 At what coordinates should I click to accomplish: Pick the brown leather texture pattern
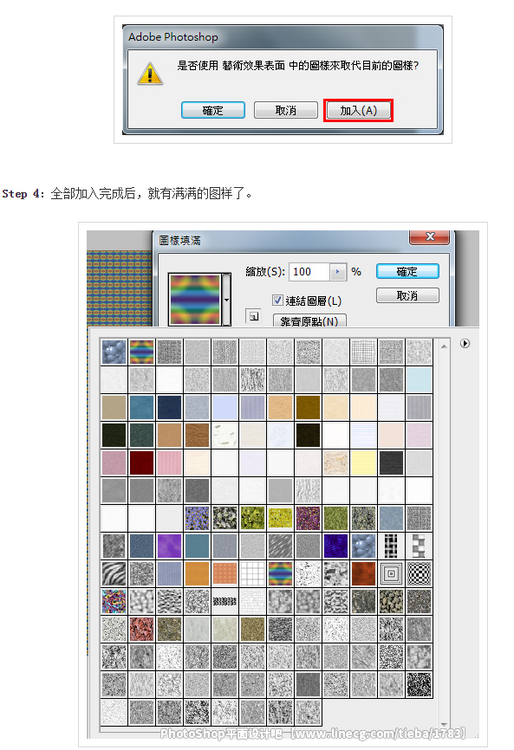coord(197,435)
